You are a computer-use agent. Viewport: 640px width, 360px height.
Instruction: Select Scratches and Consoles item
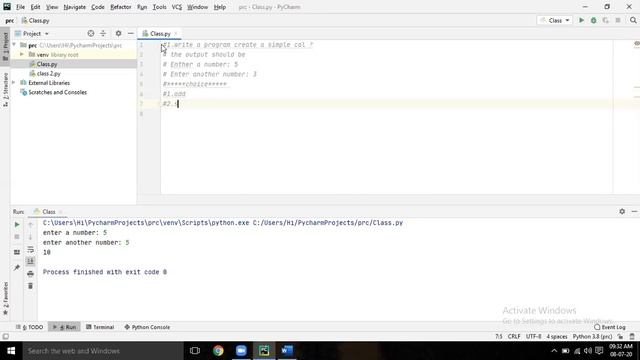click(58, 92)
